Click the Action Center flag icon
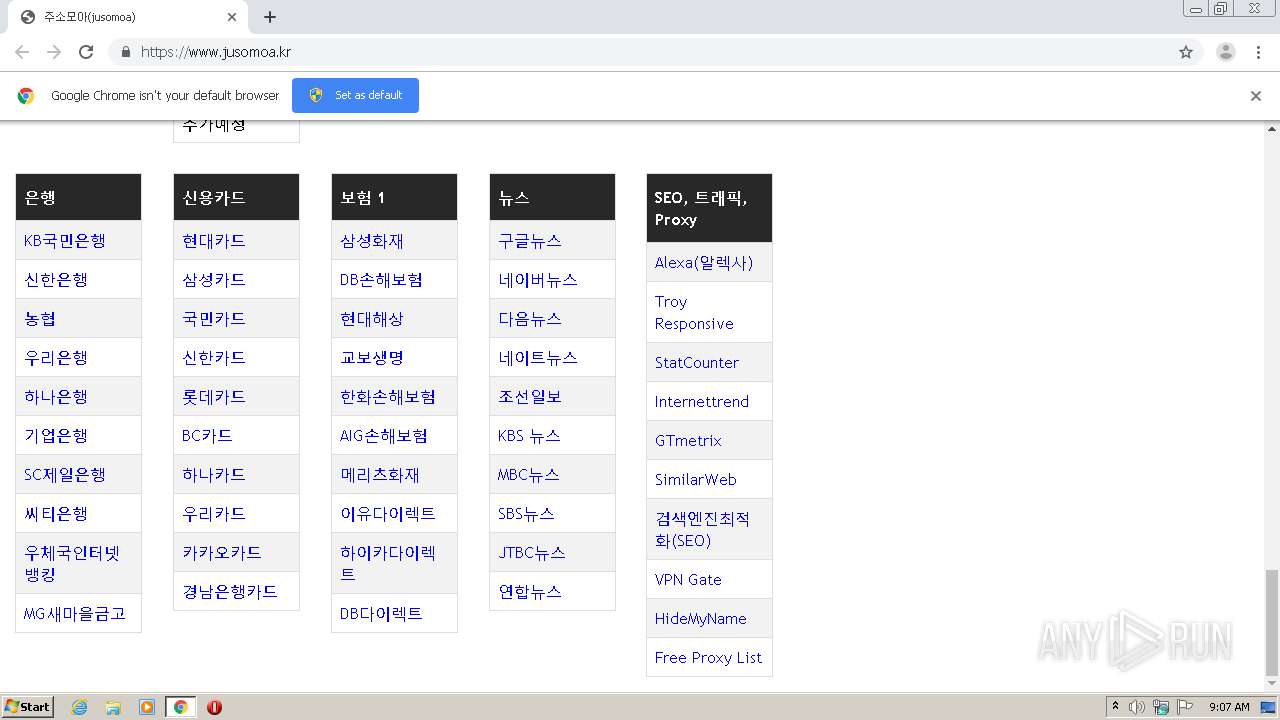This screenshot has height=720, width=1280. coord(1185,707)
